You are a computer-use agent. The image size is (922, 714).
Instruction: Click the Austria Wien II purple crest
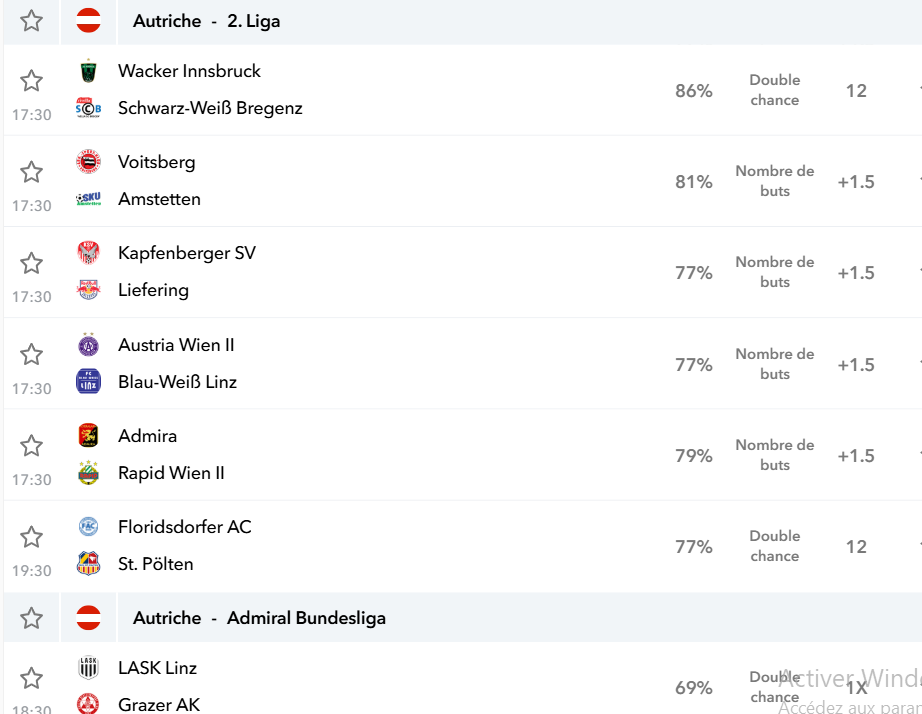[x=88, y=345]
